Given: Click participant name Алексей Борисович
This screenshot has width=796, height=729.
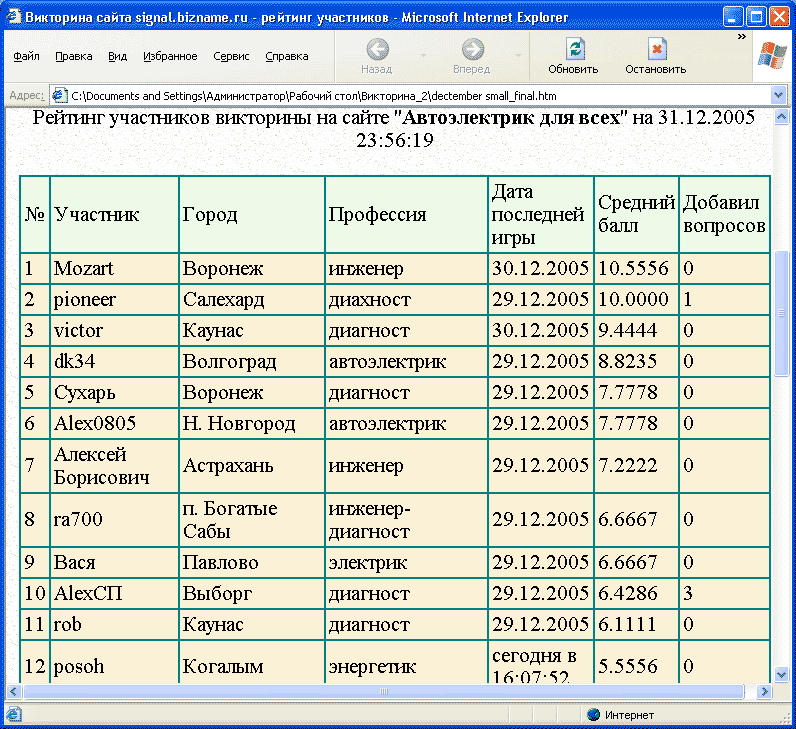Looking at the screenshot, I should (101, 466).
